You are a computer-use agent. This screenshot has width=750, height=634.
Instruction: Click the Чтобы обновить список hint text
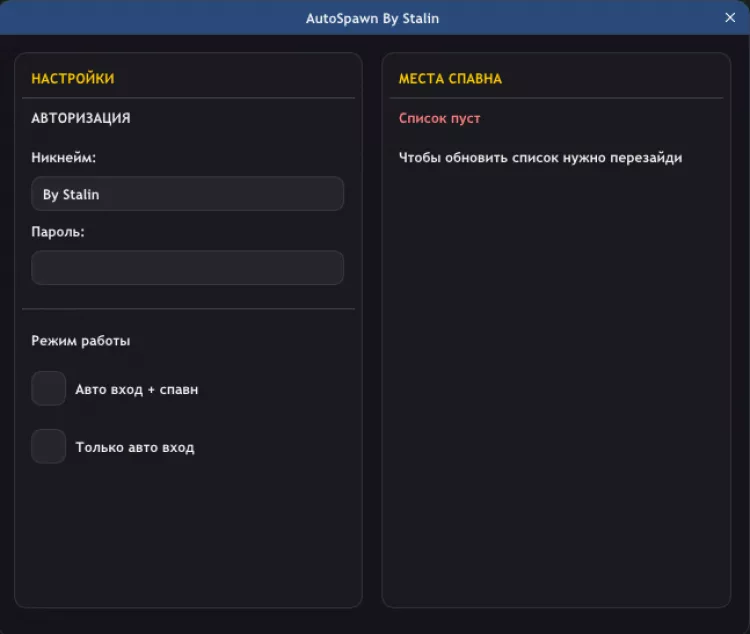point(540,158)
